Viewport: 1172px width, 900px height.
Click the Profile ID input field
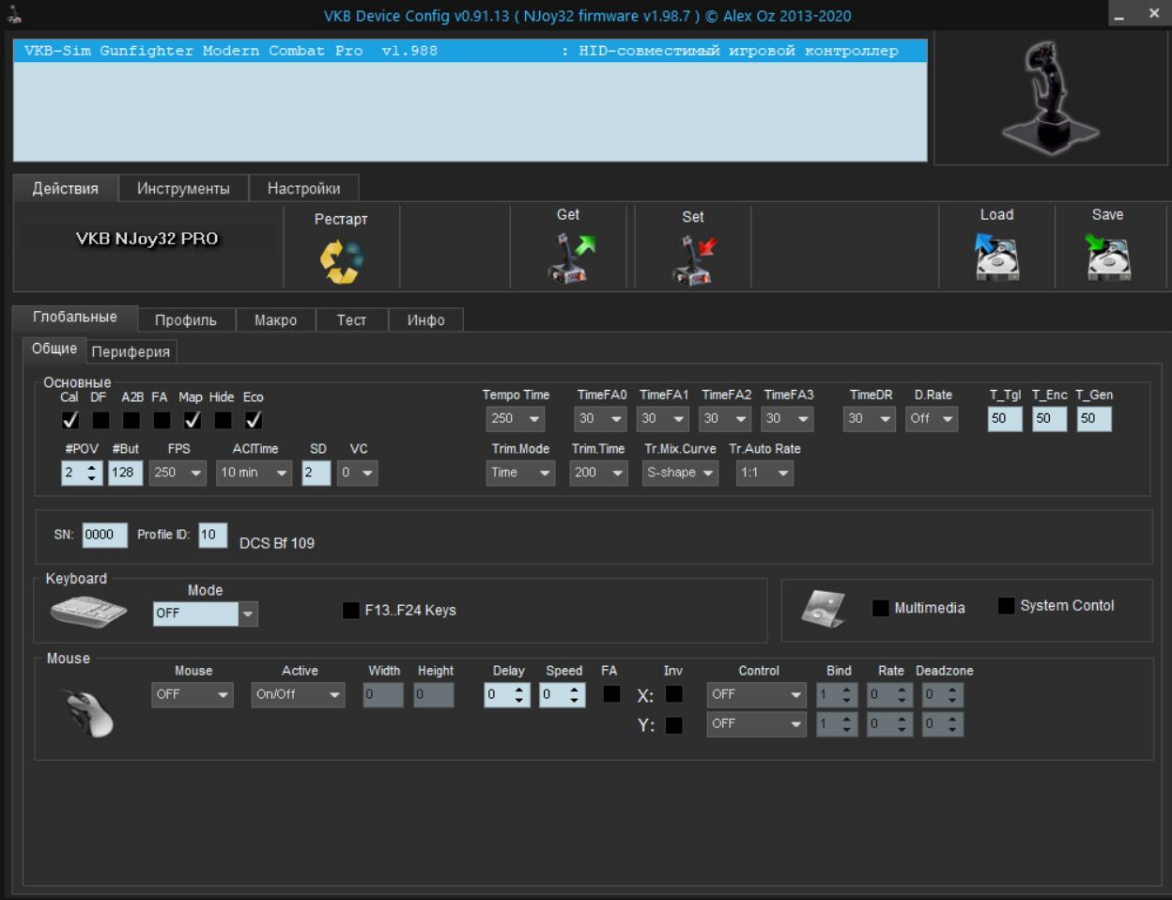tap(212, 535)
